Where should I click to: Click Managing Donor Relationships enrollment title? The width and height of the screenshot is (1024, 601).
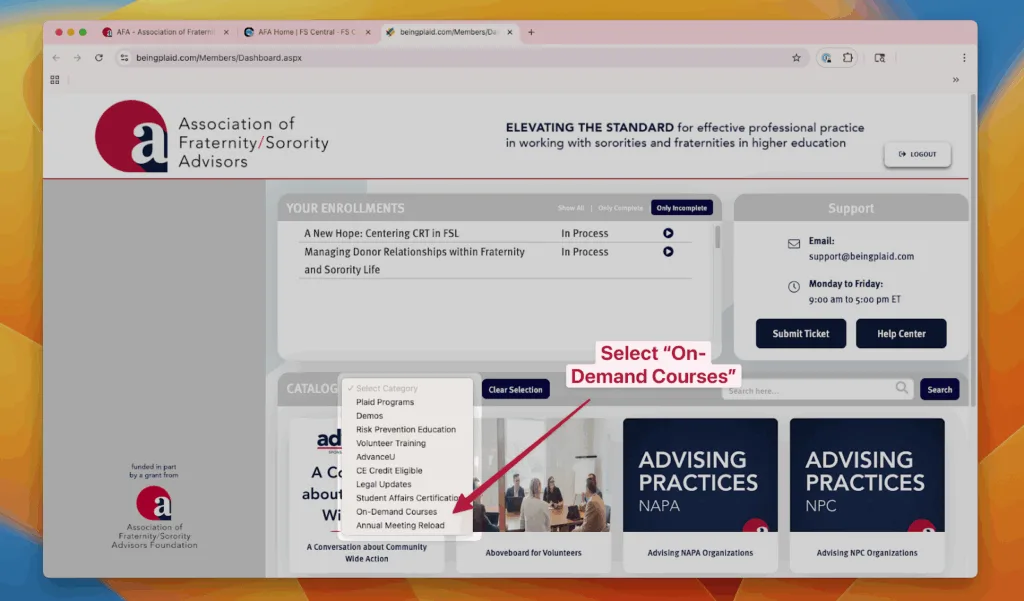click(414, 261)
